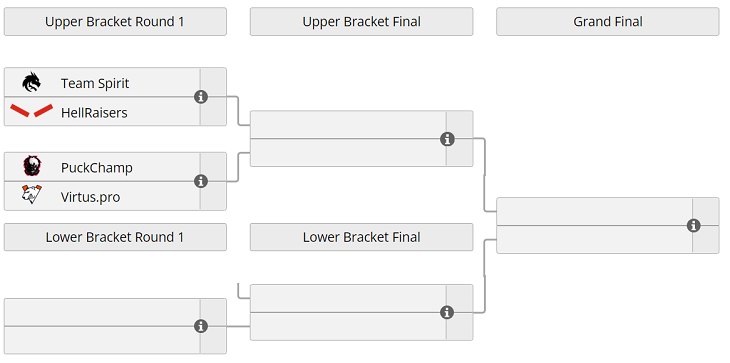
Task: Select the Lower Bracket Final header
Action: (362, 237)
